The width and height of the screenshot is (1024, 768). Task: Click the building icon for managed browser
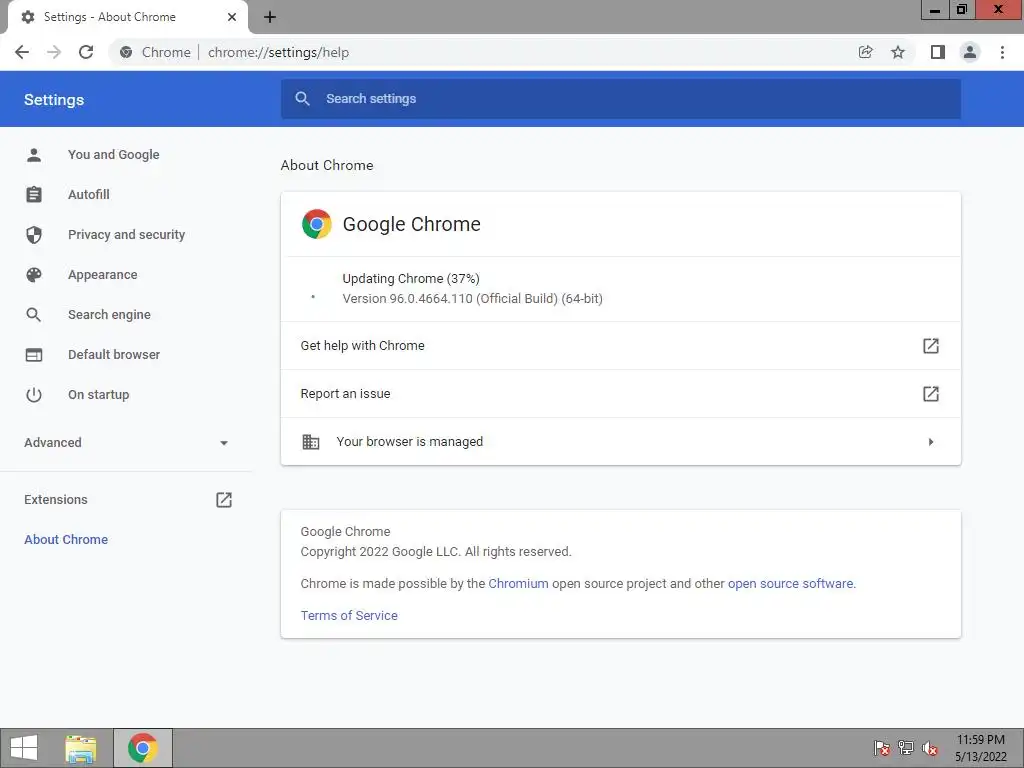[x=311, y=442]
